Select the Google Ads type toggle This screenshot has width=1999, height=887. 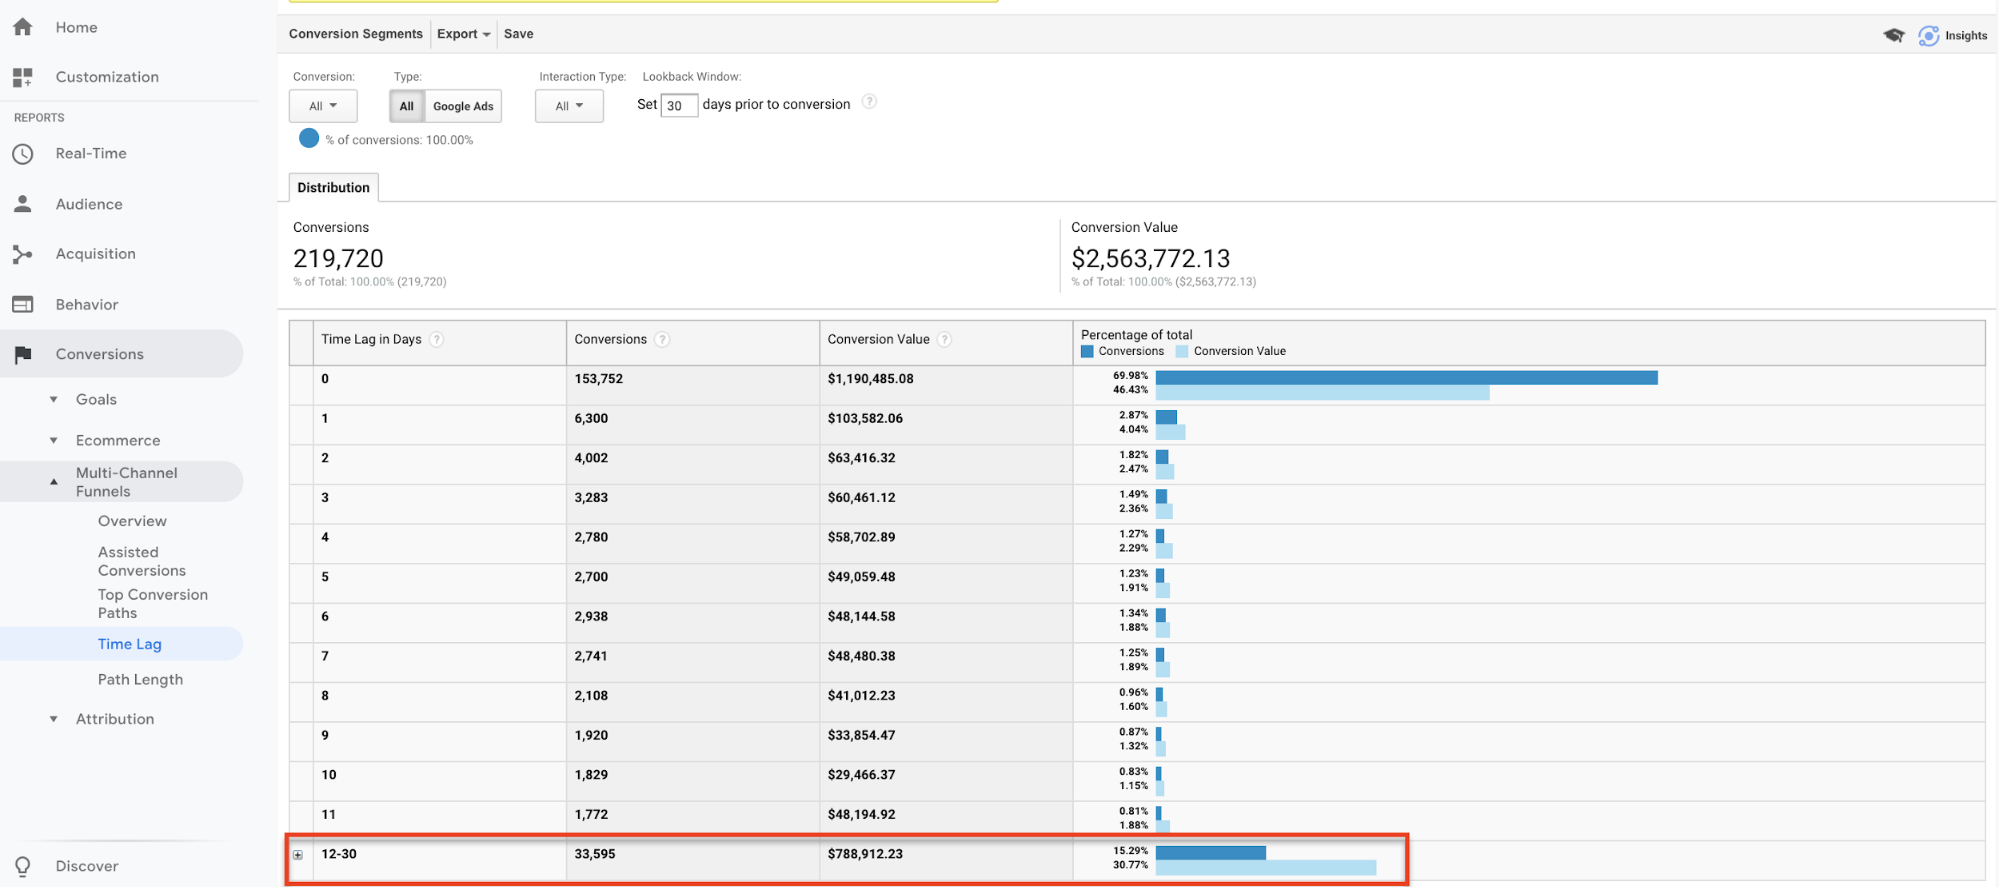point(463,106)
